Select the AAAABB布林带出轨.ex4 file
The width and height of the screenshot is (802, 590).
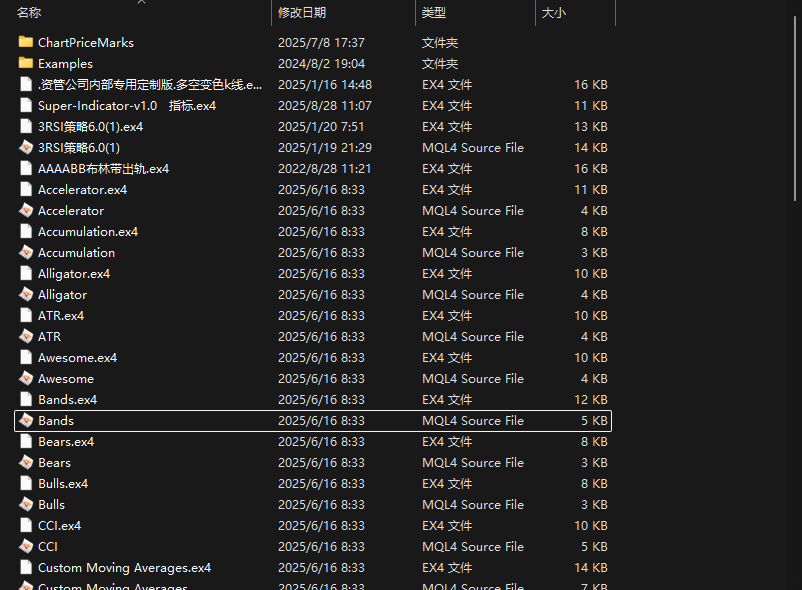(103, 168)
